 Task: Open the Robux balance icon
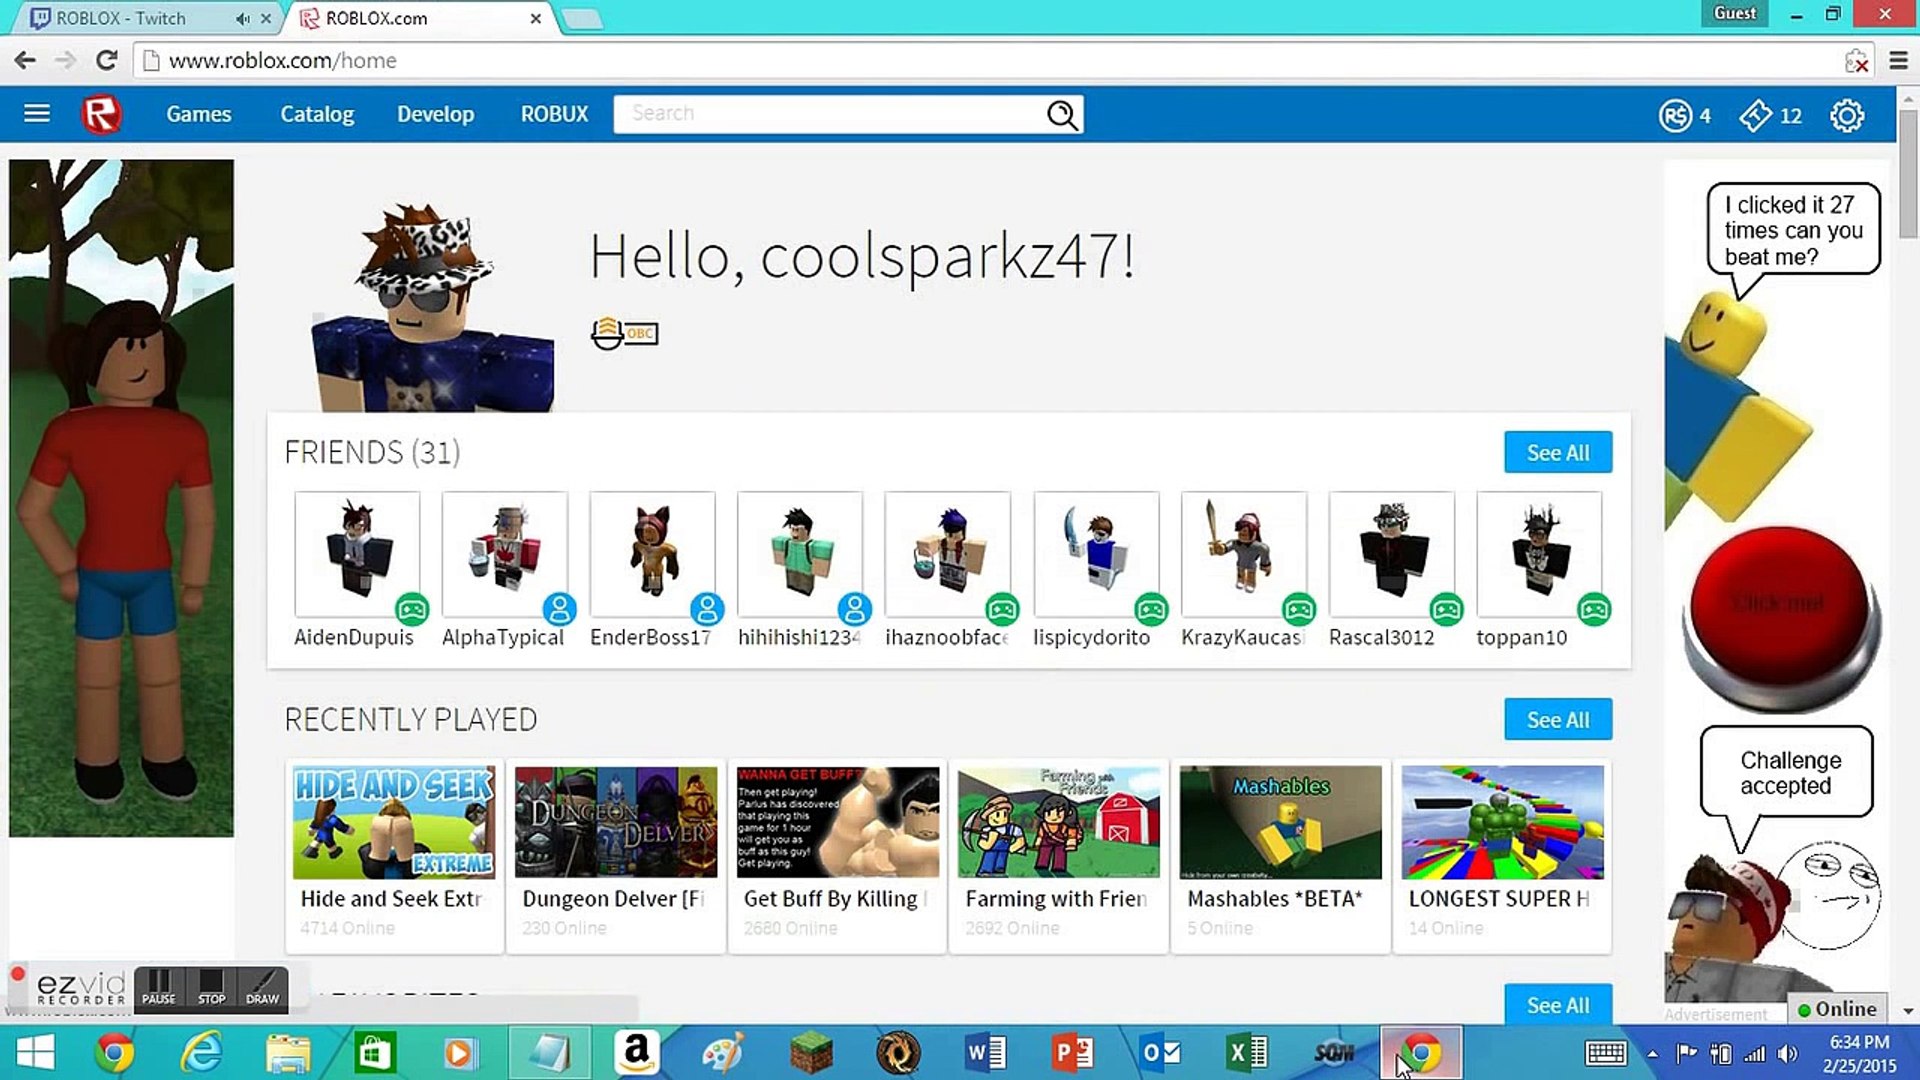tap(1675, 116)
